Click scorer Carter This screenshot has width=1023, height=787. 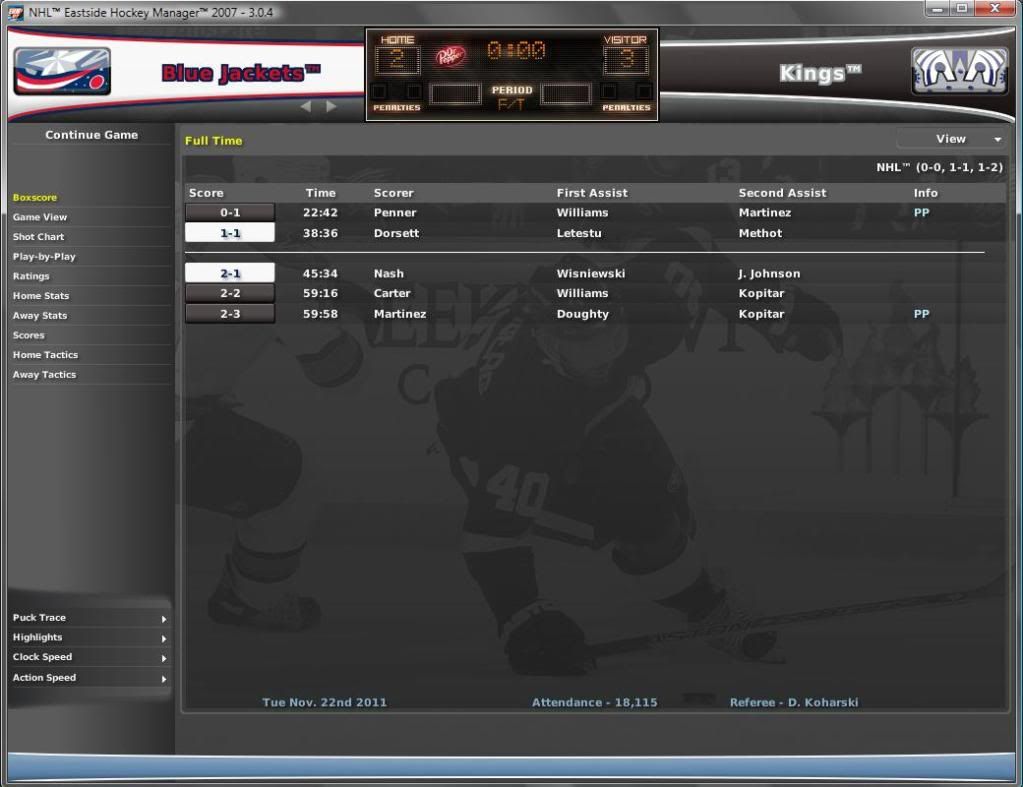(x=391, y=294)
